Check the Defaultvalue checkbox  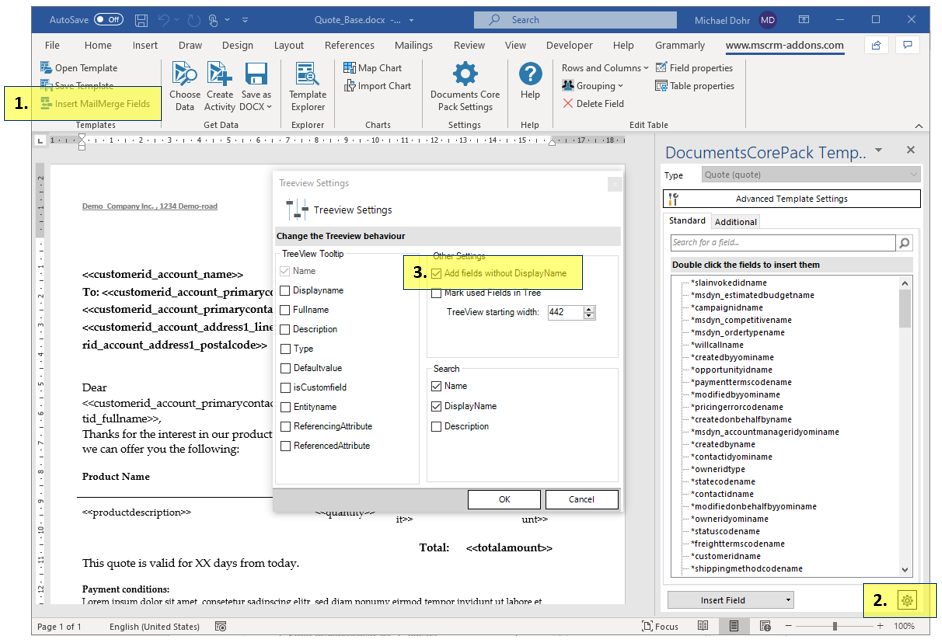click(x=285, y=368)
